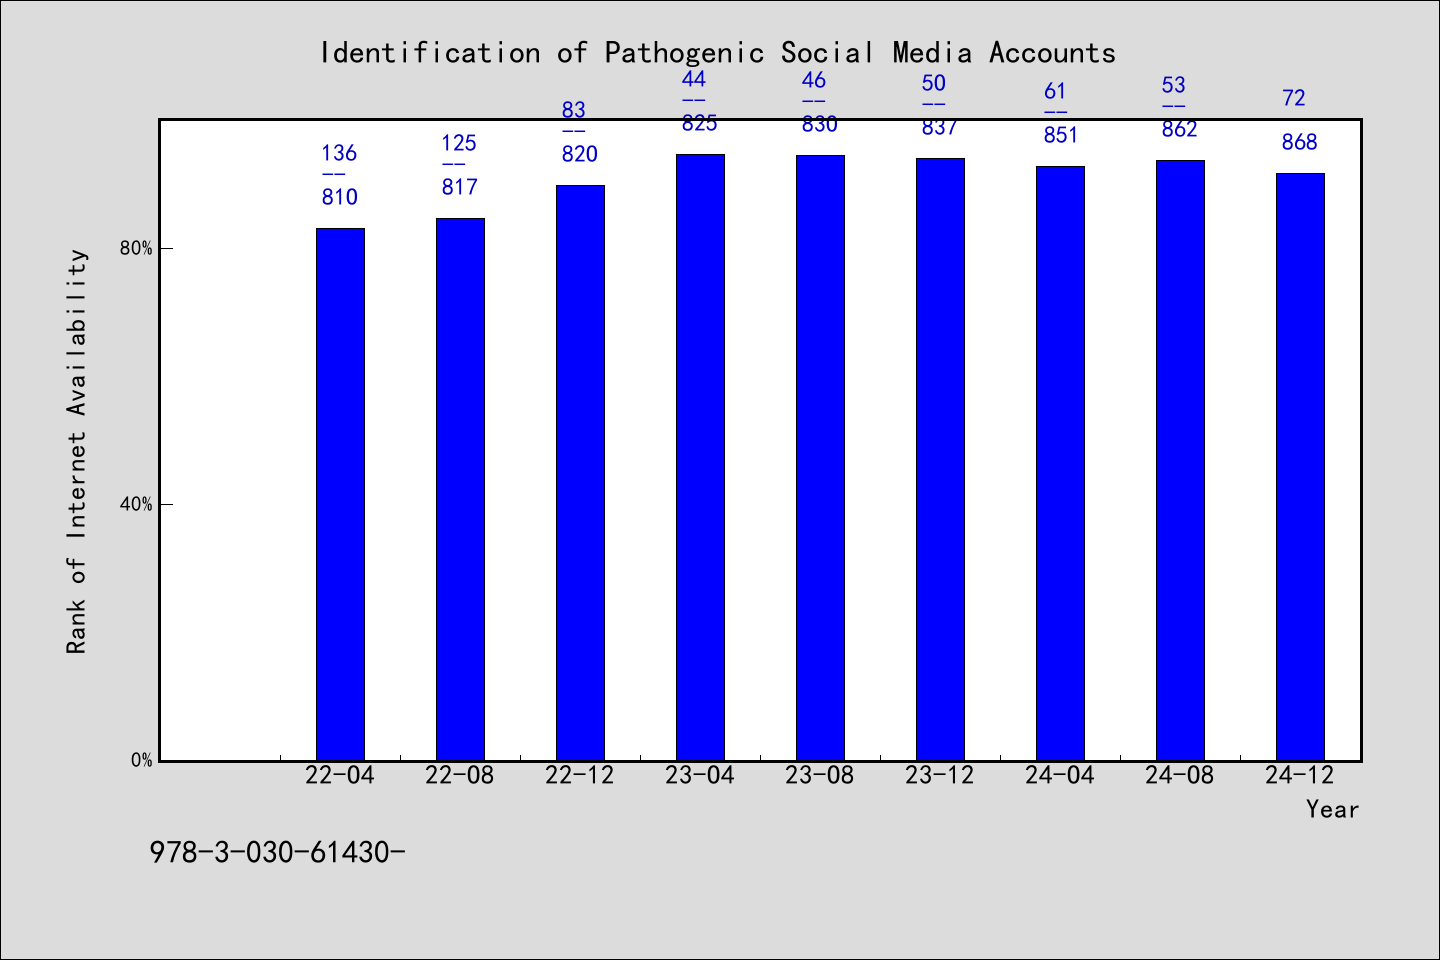1440x960 pixels.
Task: Click the 22-08 x-axis label
Action: point(460,775)
